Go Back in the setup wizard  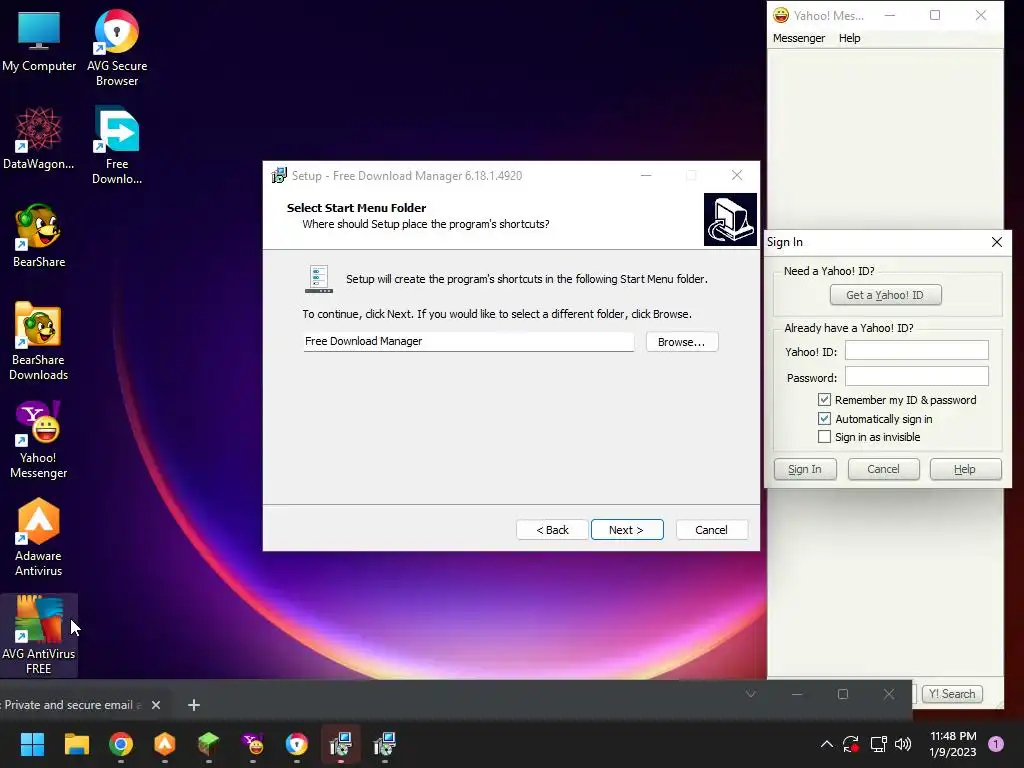click(x=552, y=530)
